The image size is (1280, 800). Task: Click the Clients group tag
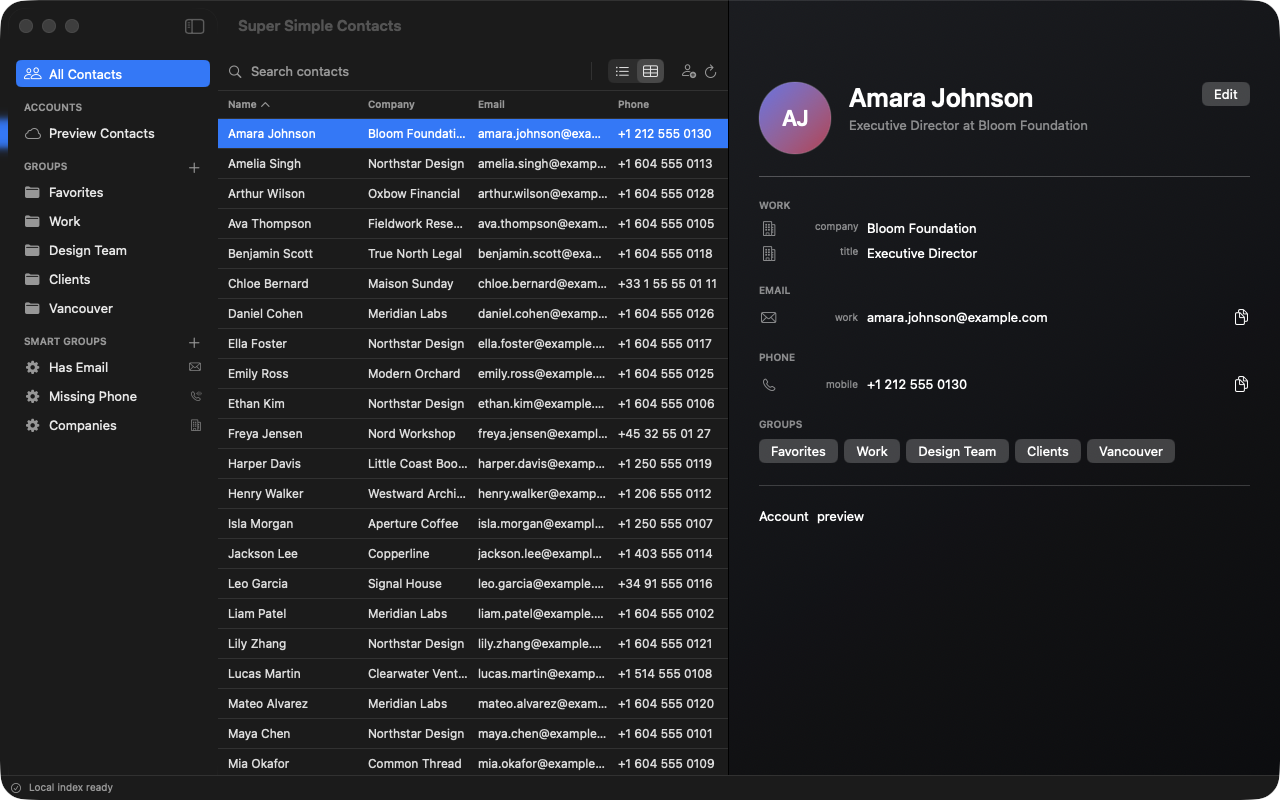click(x=1048, y=451)
